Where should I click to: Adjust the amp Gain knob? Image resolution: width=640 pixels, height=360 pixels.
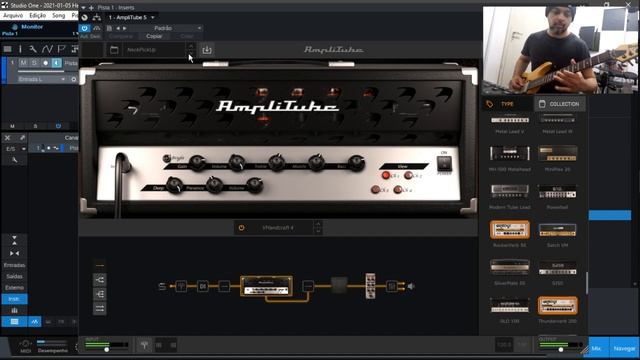coord(198,162)
